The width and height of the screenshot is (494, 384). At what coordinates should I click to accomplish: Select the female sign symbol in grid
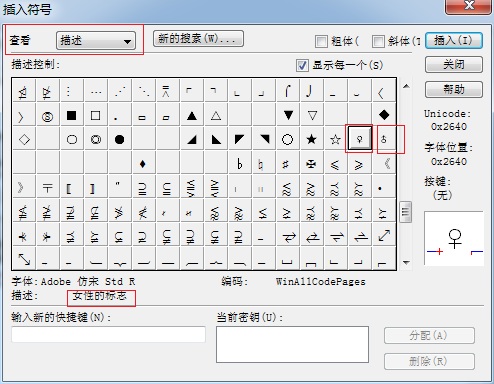(359, 139)
